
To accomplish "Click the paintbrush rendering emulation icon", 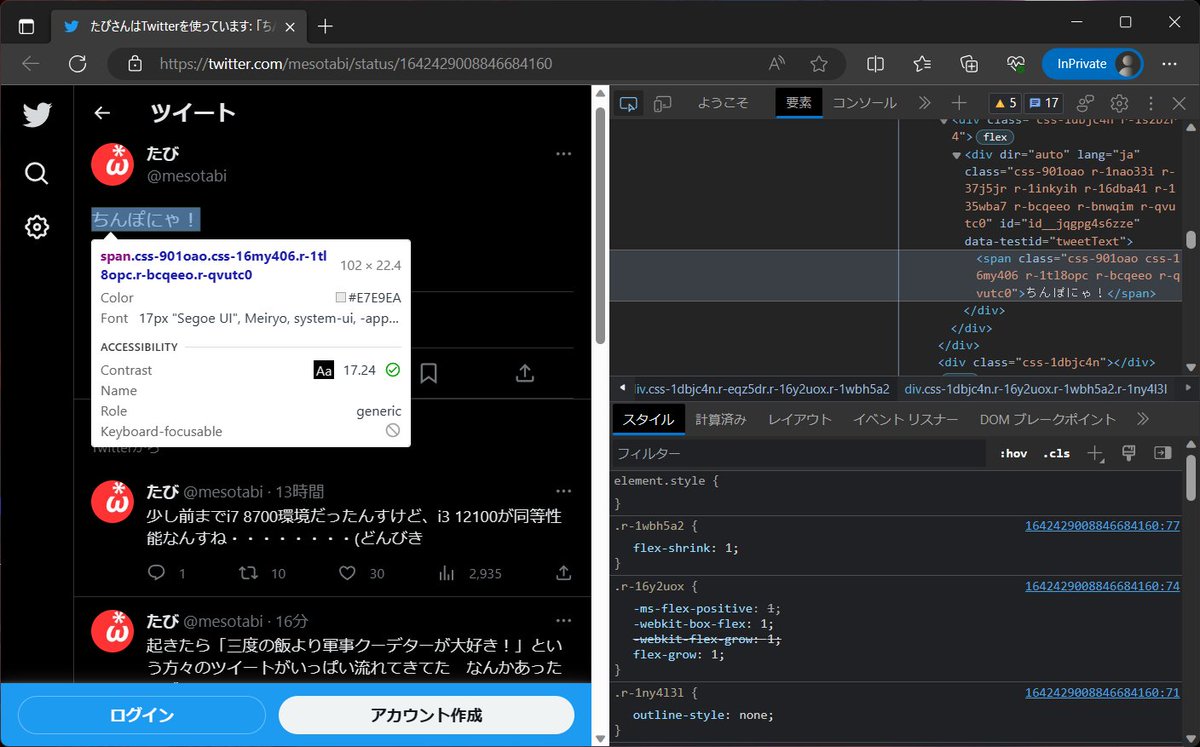I will click(1128, 453).
